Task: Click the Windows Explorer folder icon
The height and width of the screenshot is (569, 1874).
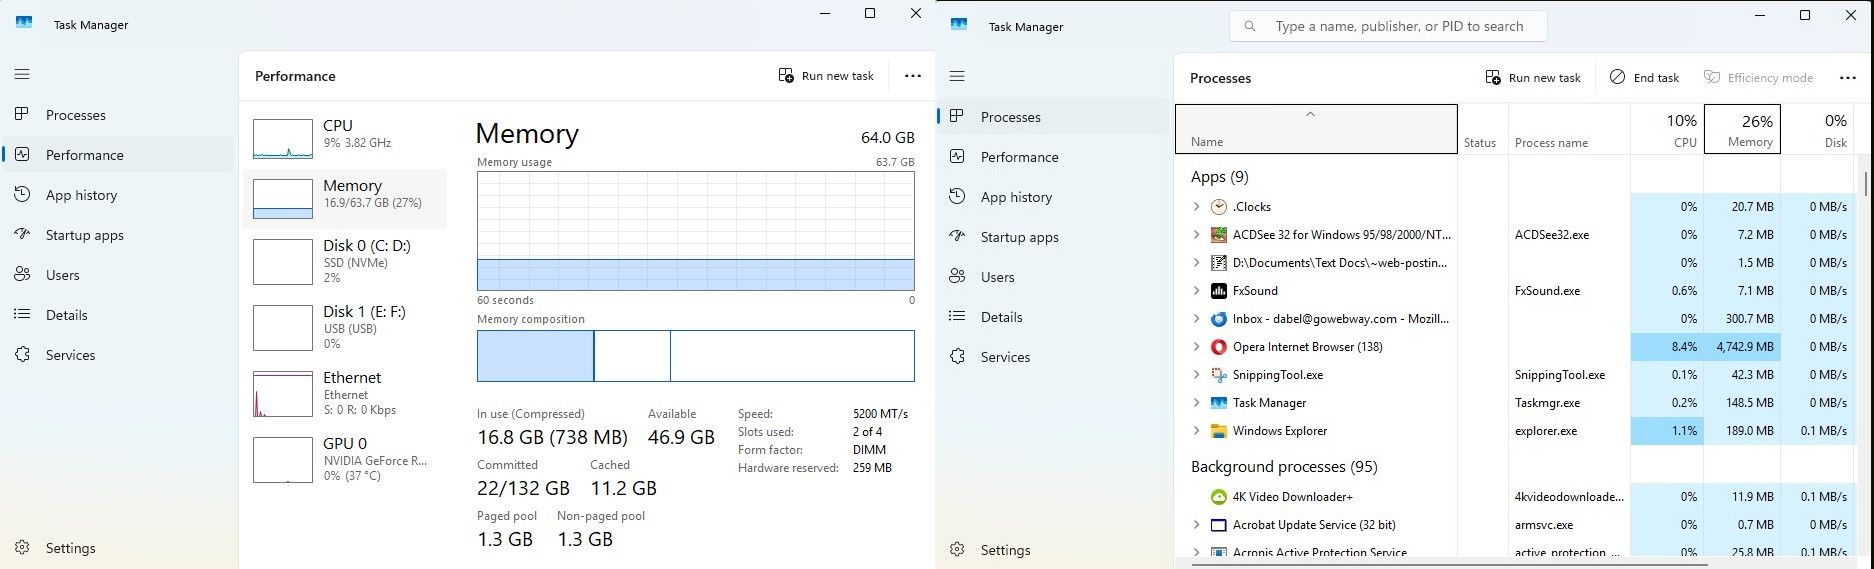Action: [1218, 431]
